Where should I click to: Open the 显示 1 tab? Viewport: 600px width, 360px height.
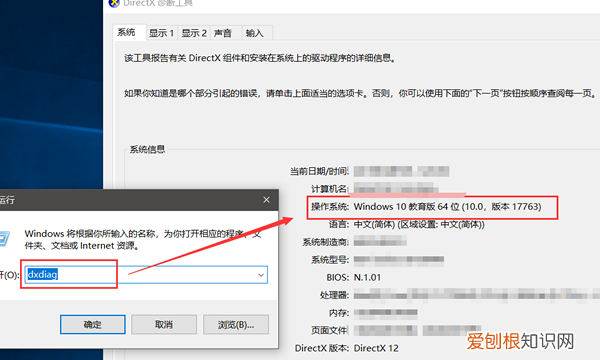(161, 33)
